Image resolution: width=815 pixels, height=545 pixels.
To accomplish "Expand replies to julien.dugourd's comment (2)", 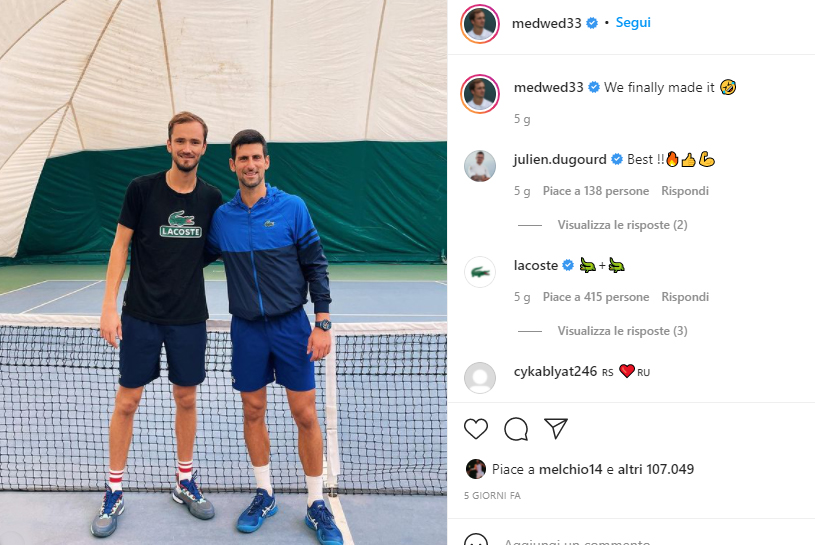I will (622, 225).
